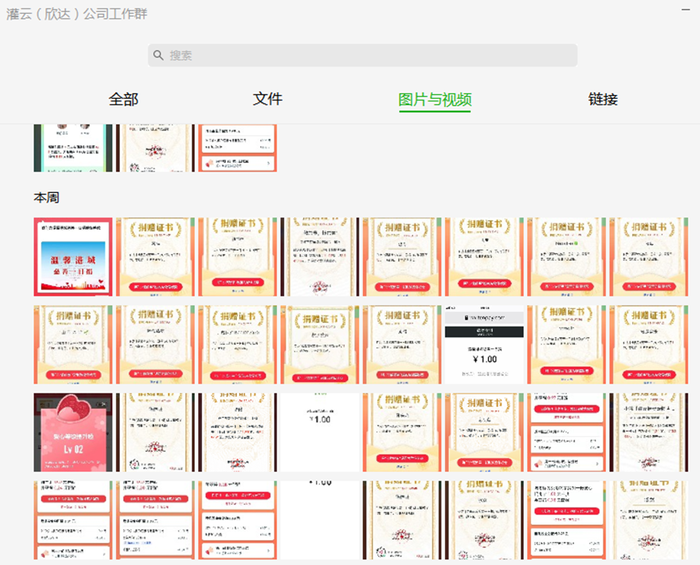Open teal-bordered chat screenshot thumbnail above 本周
The image size is (700, 565).
[73, 148]
